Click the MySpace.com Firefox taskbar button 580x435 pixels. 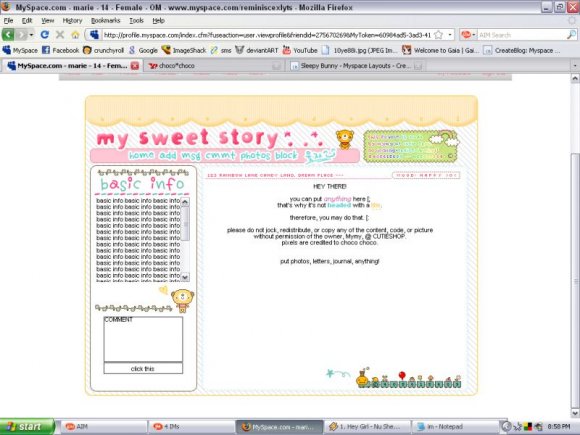point(279,426)
